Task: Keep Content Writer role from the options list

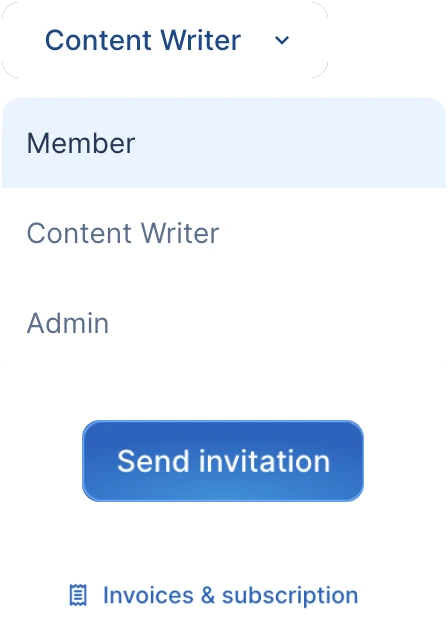Action: click(x=224, y=233)
